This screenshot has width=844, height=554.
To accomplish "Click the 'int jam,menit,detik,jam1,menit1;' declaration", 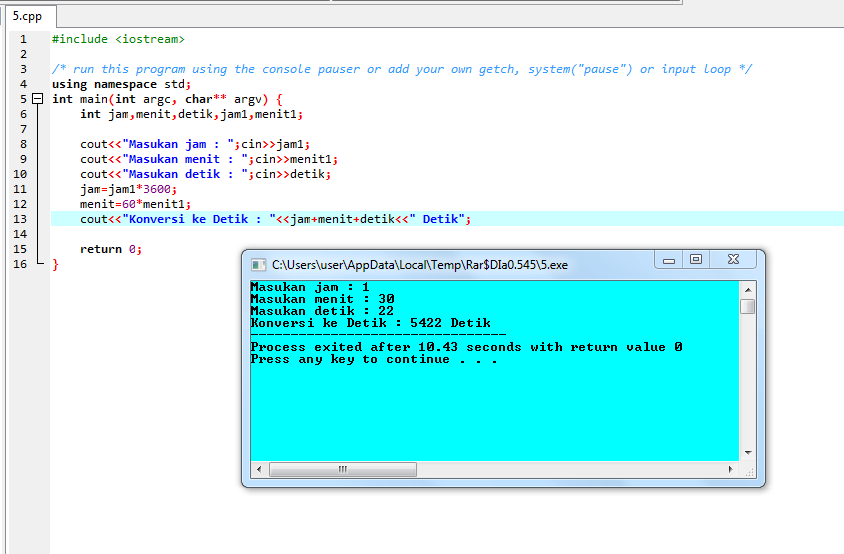I will [x=192, y=115].
